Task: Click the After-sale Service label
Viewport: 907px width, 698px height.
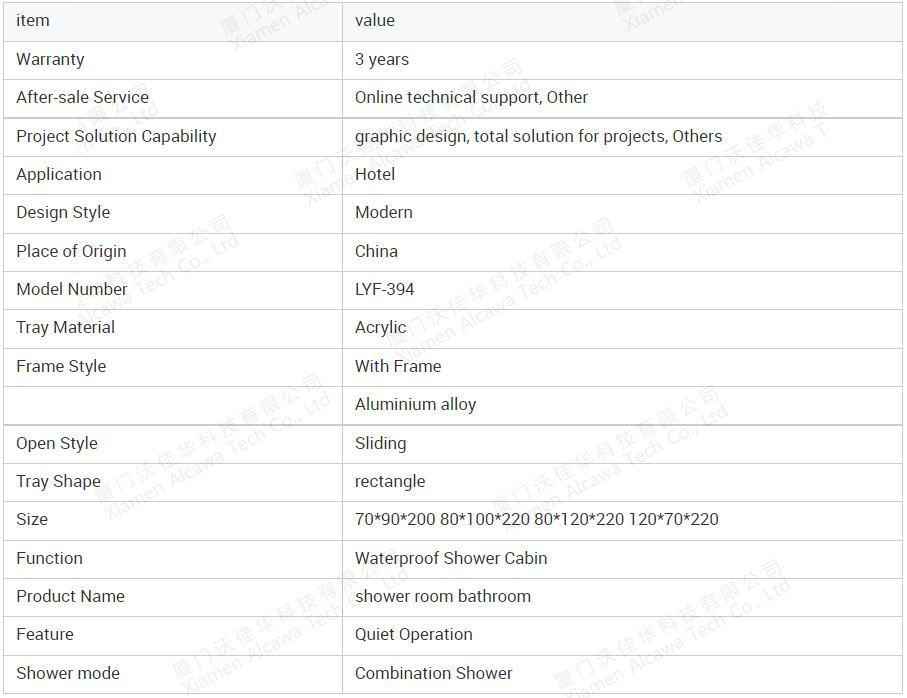Action: [x=83, y=97]
